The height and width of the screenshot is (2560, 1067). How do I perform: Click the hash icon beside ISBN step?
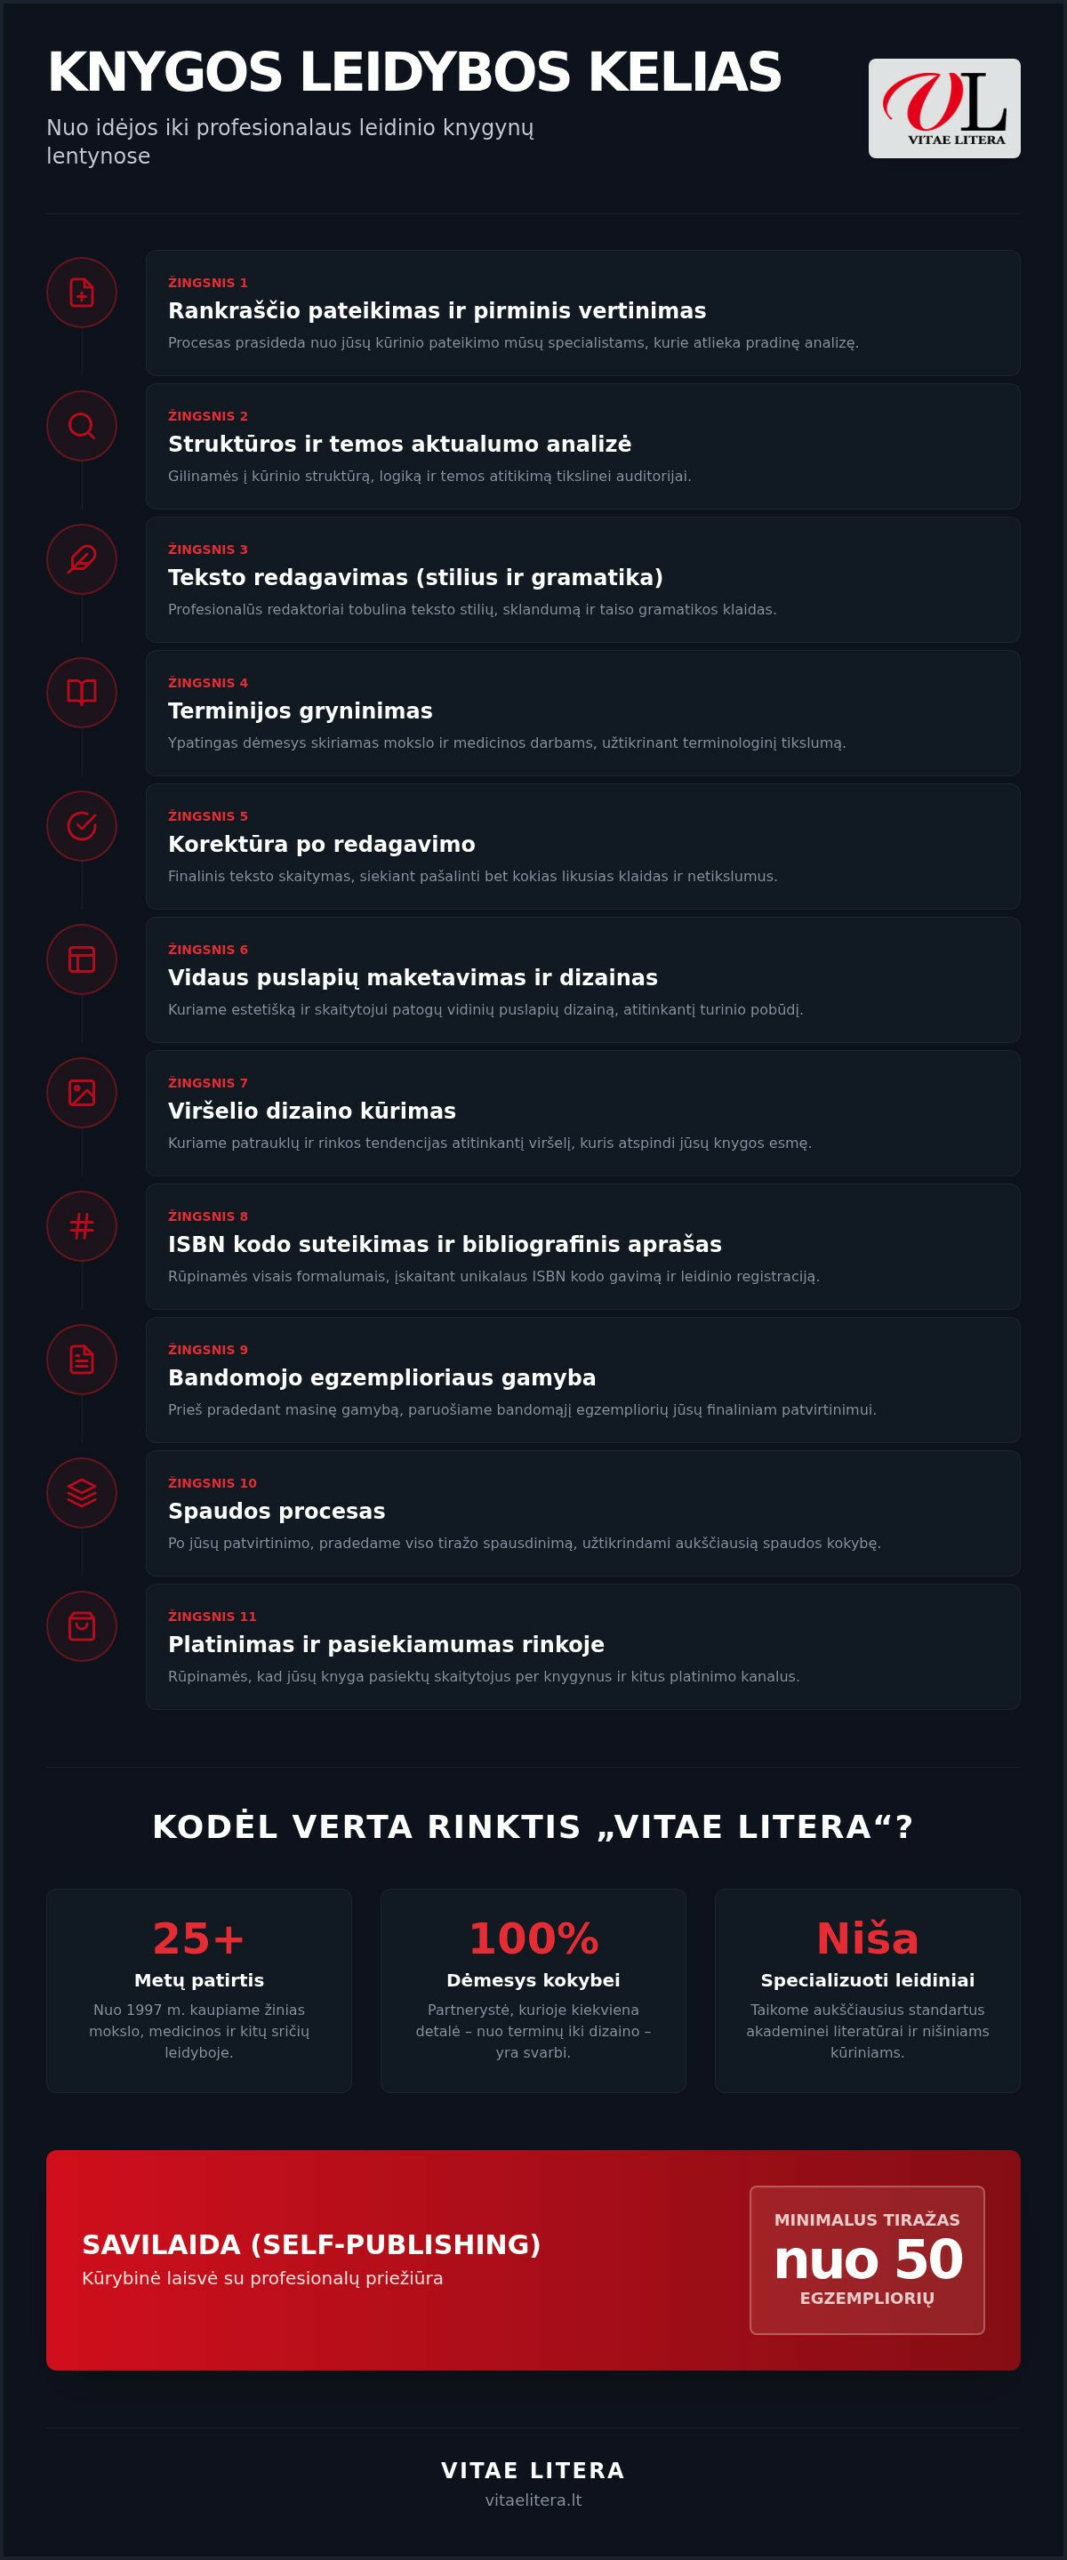click(82, 1226)
